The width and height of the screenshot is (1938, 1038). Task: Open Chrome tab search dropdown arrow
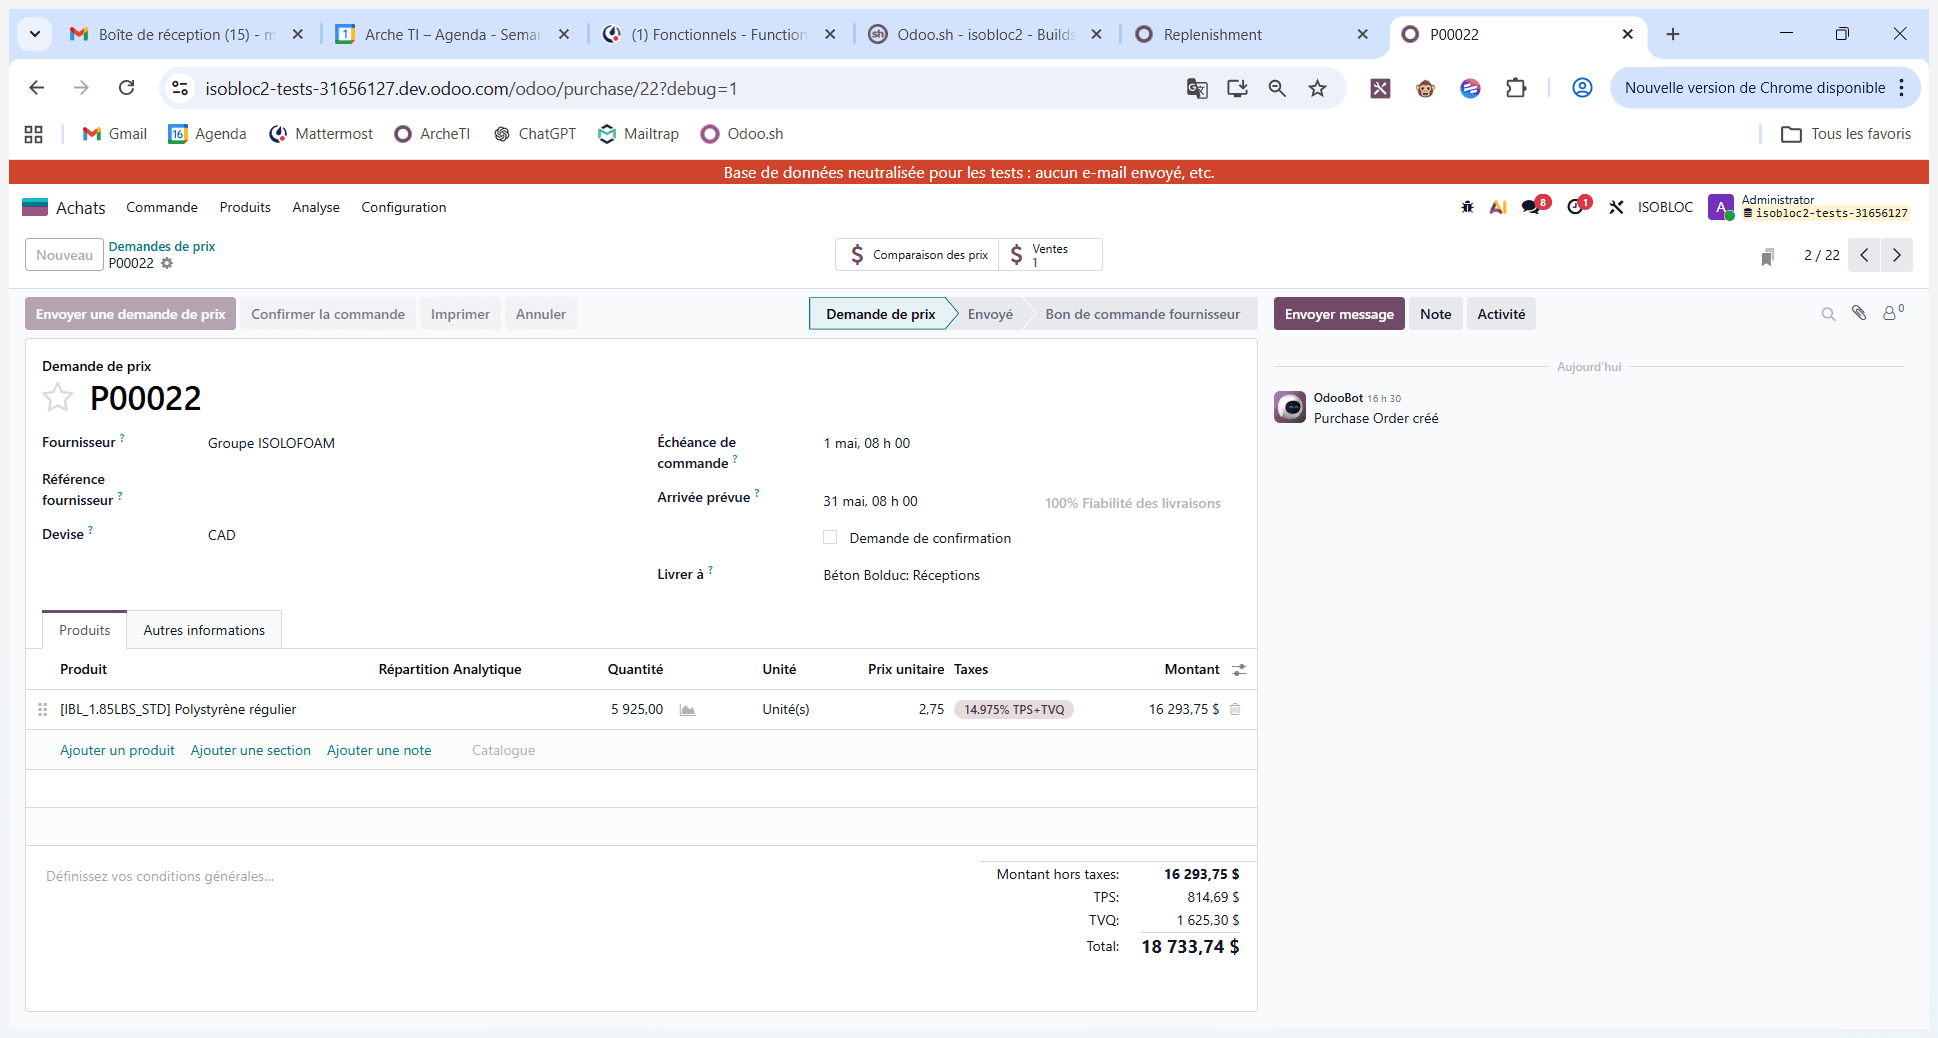pyautogui.click(x=35, y=34)
